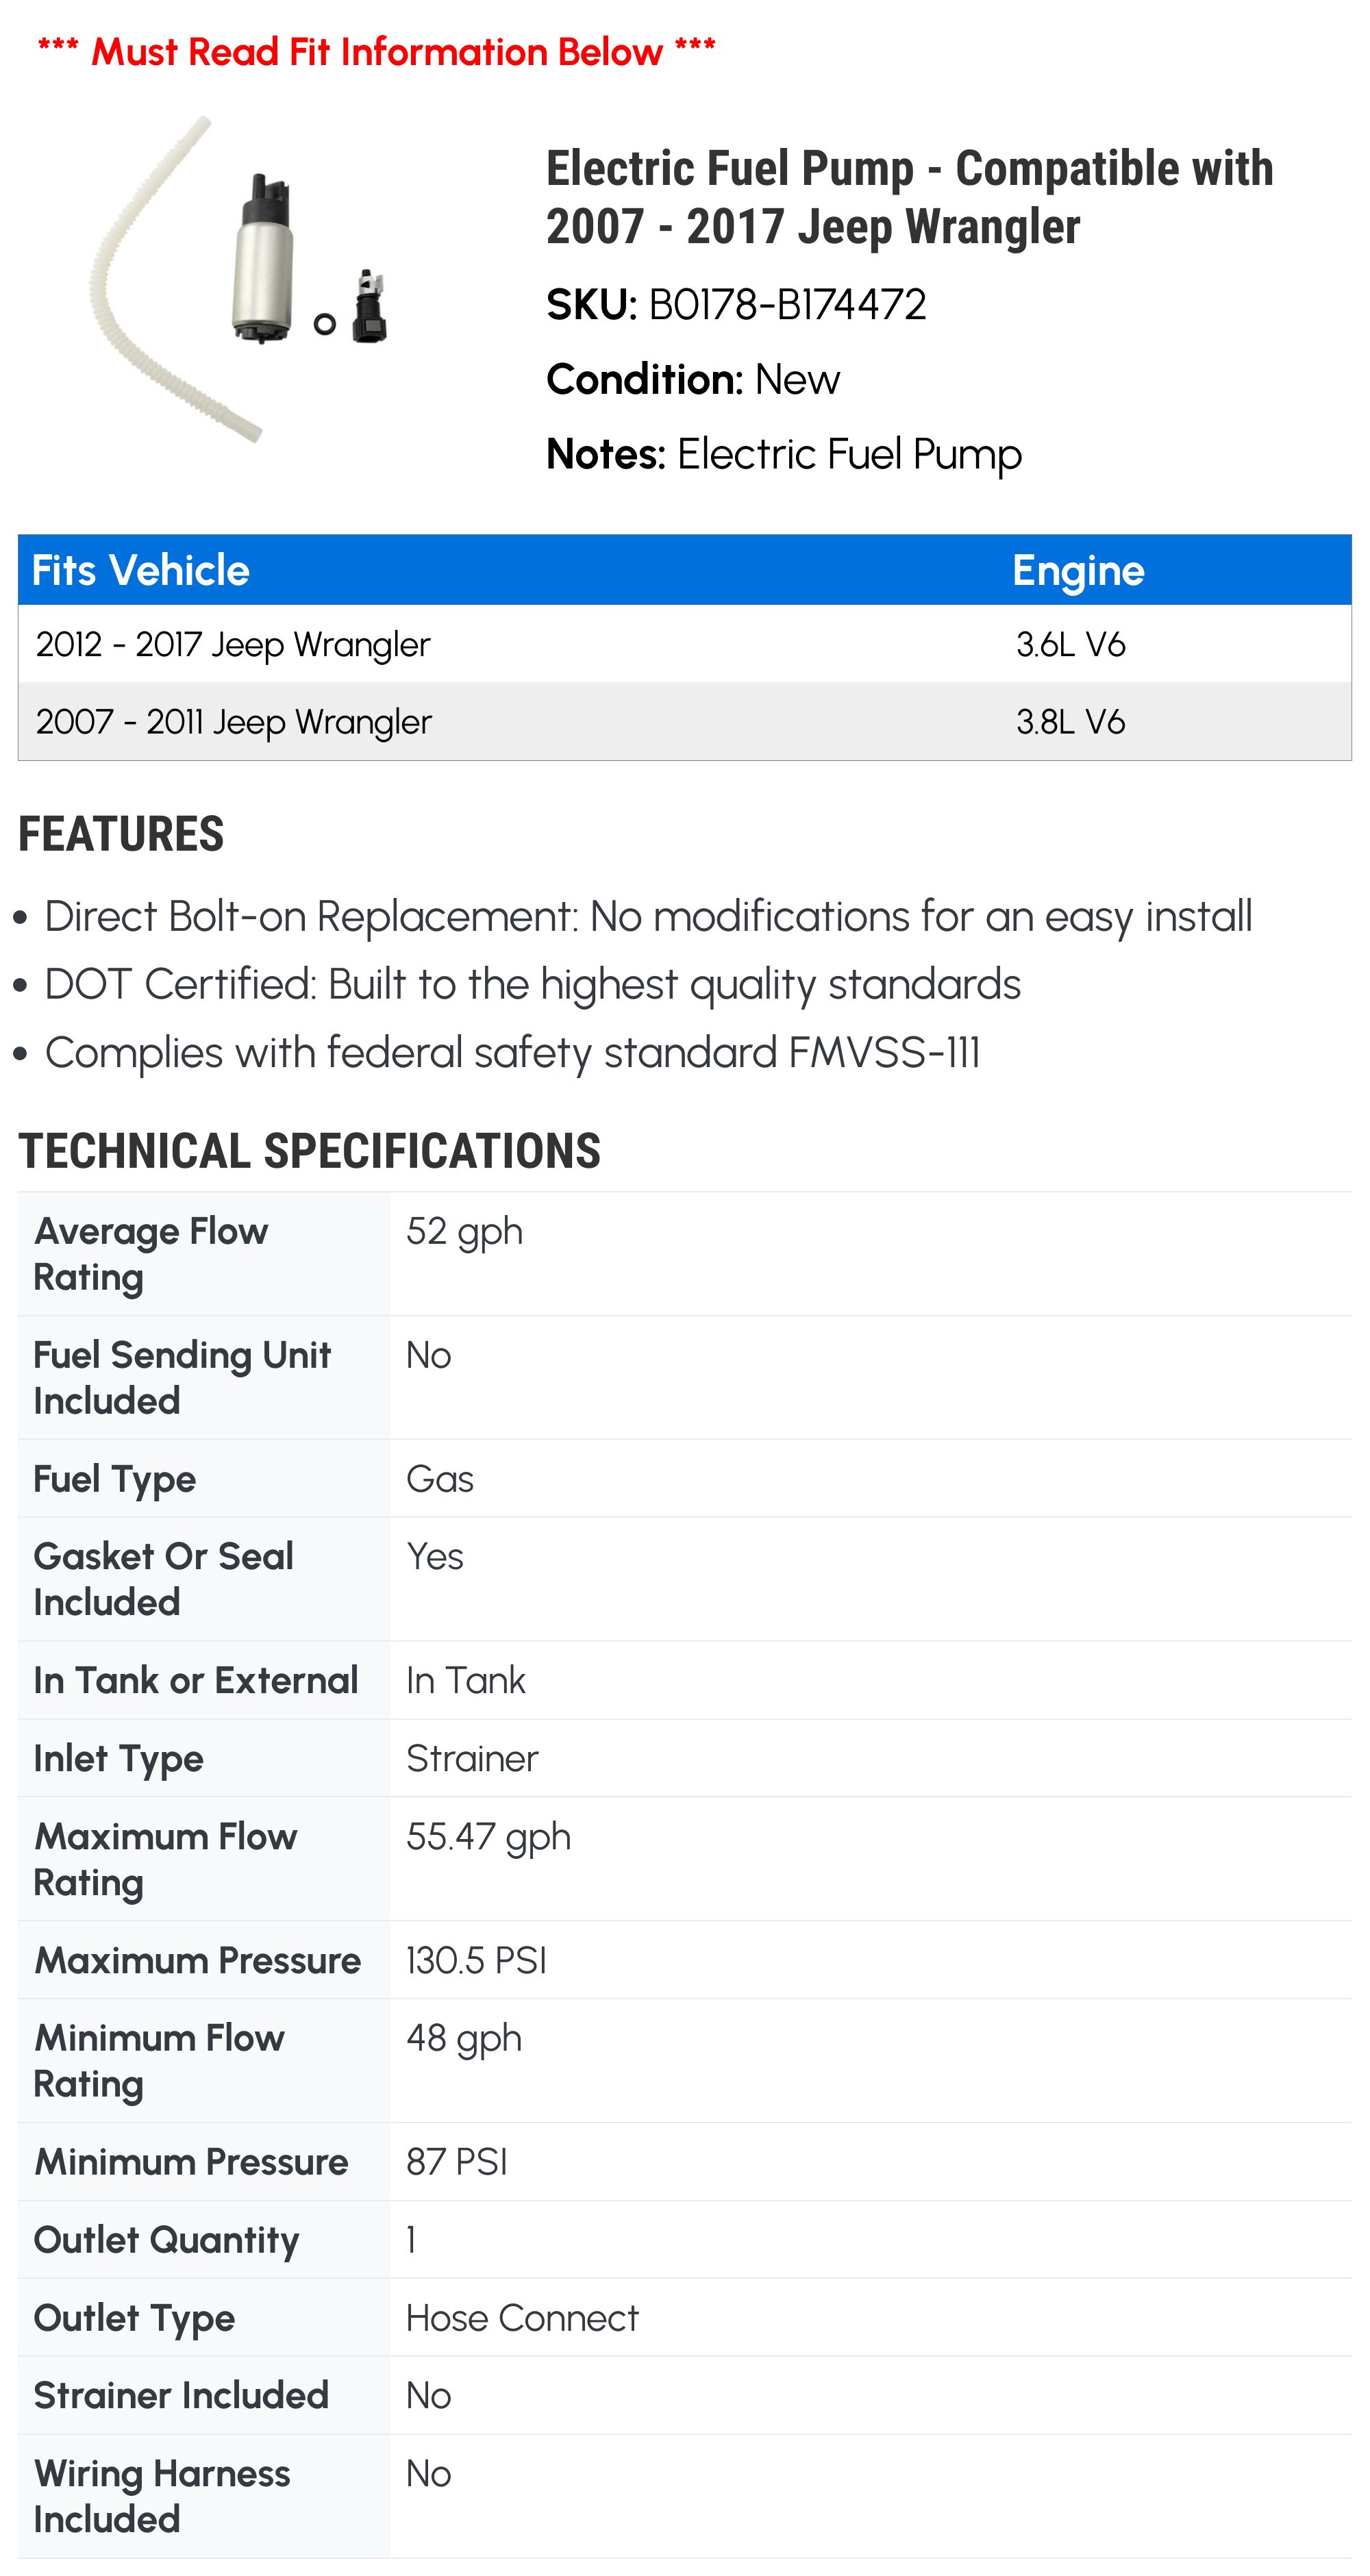
Task: Select the SKU number B0178-B174472
Action: 787,305
